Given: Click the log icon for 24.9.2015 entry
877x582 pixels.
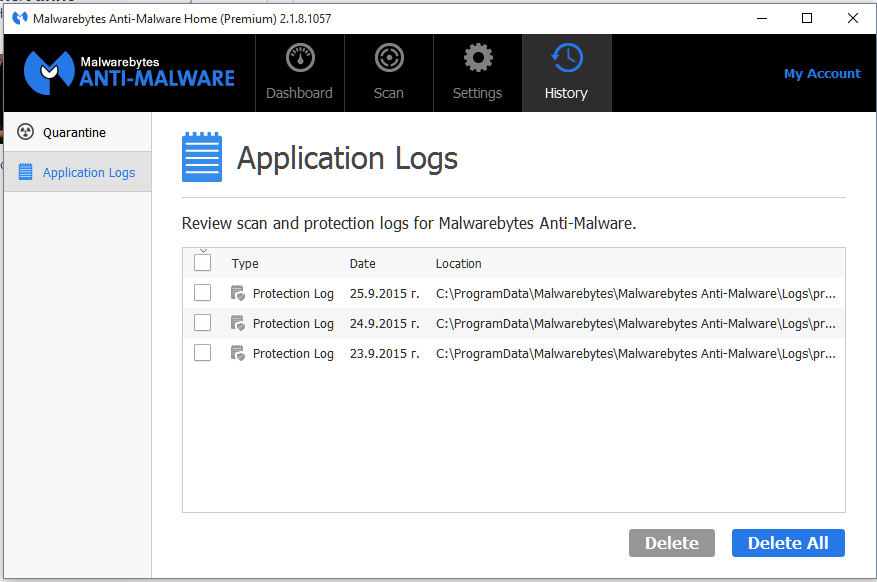Looking at the screenshot, I should [238, 323].
